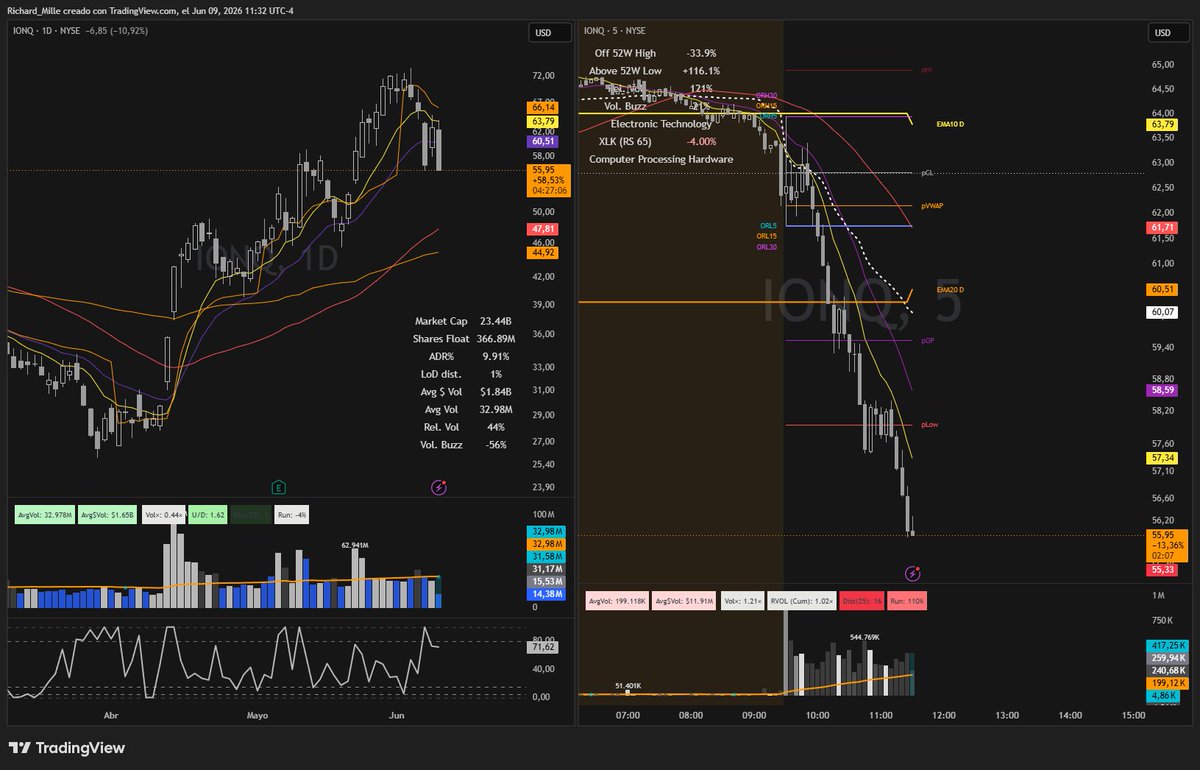Click the Shares Float 366.89M value
This screenshot has width=1200, height=770.
tap(495, 339)
